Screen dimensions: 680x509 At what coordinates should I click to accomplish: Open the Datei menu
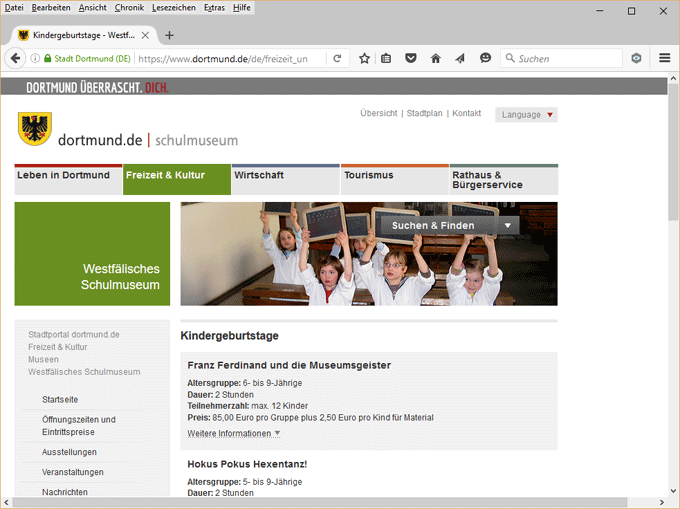14,7
